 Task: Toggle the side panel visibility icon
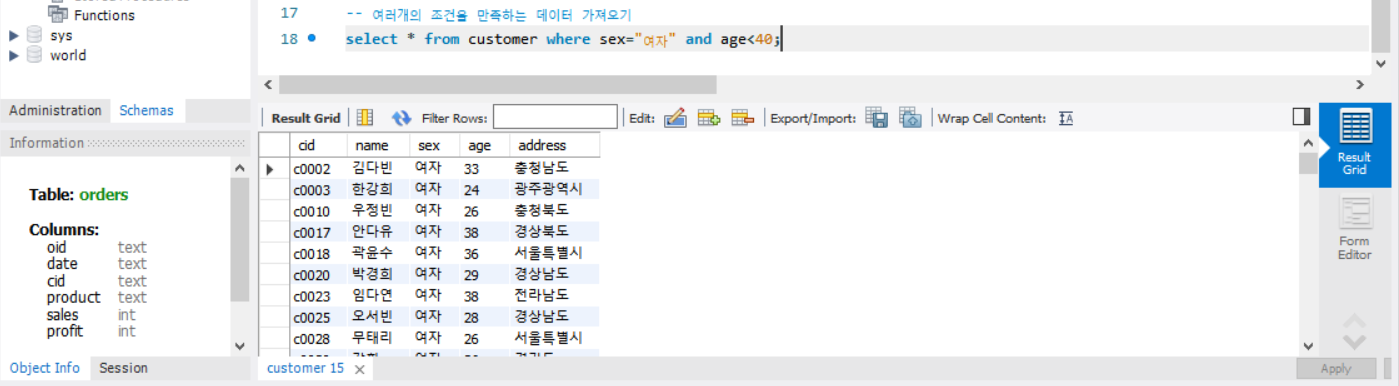[x=1301, y=117]
